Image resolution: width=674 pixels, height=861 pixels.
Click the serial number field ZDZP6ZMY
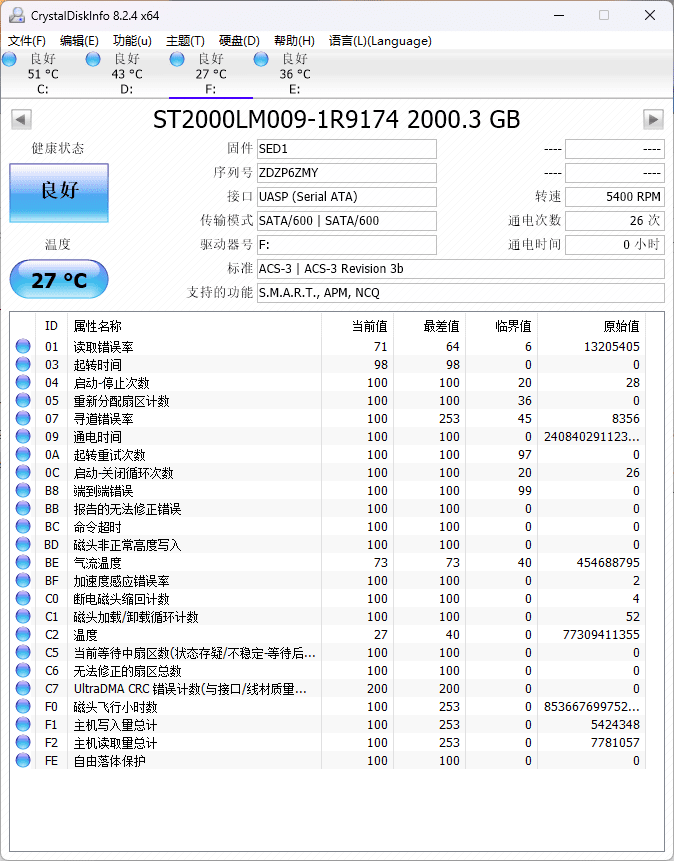click(347, 173)
